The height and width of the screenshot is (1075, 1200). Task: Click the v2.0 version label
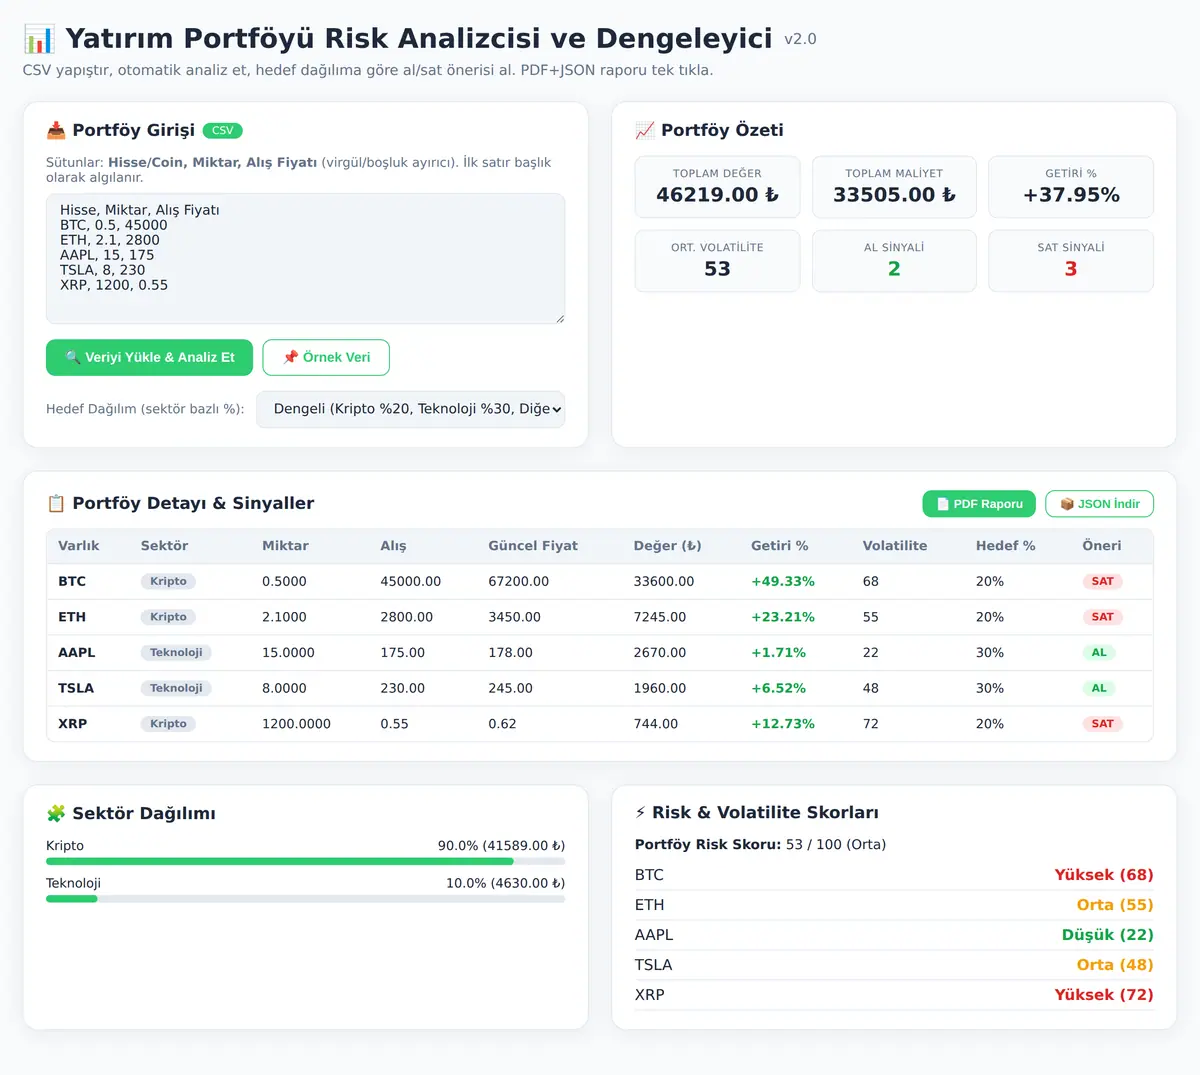coord(800,39)
